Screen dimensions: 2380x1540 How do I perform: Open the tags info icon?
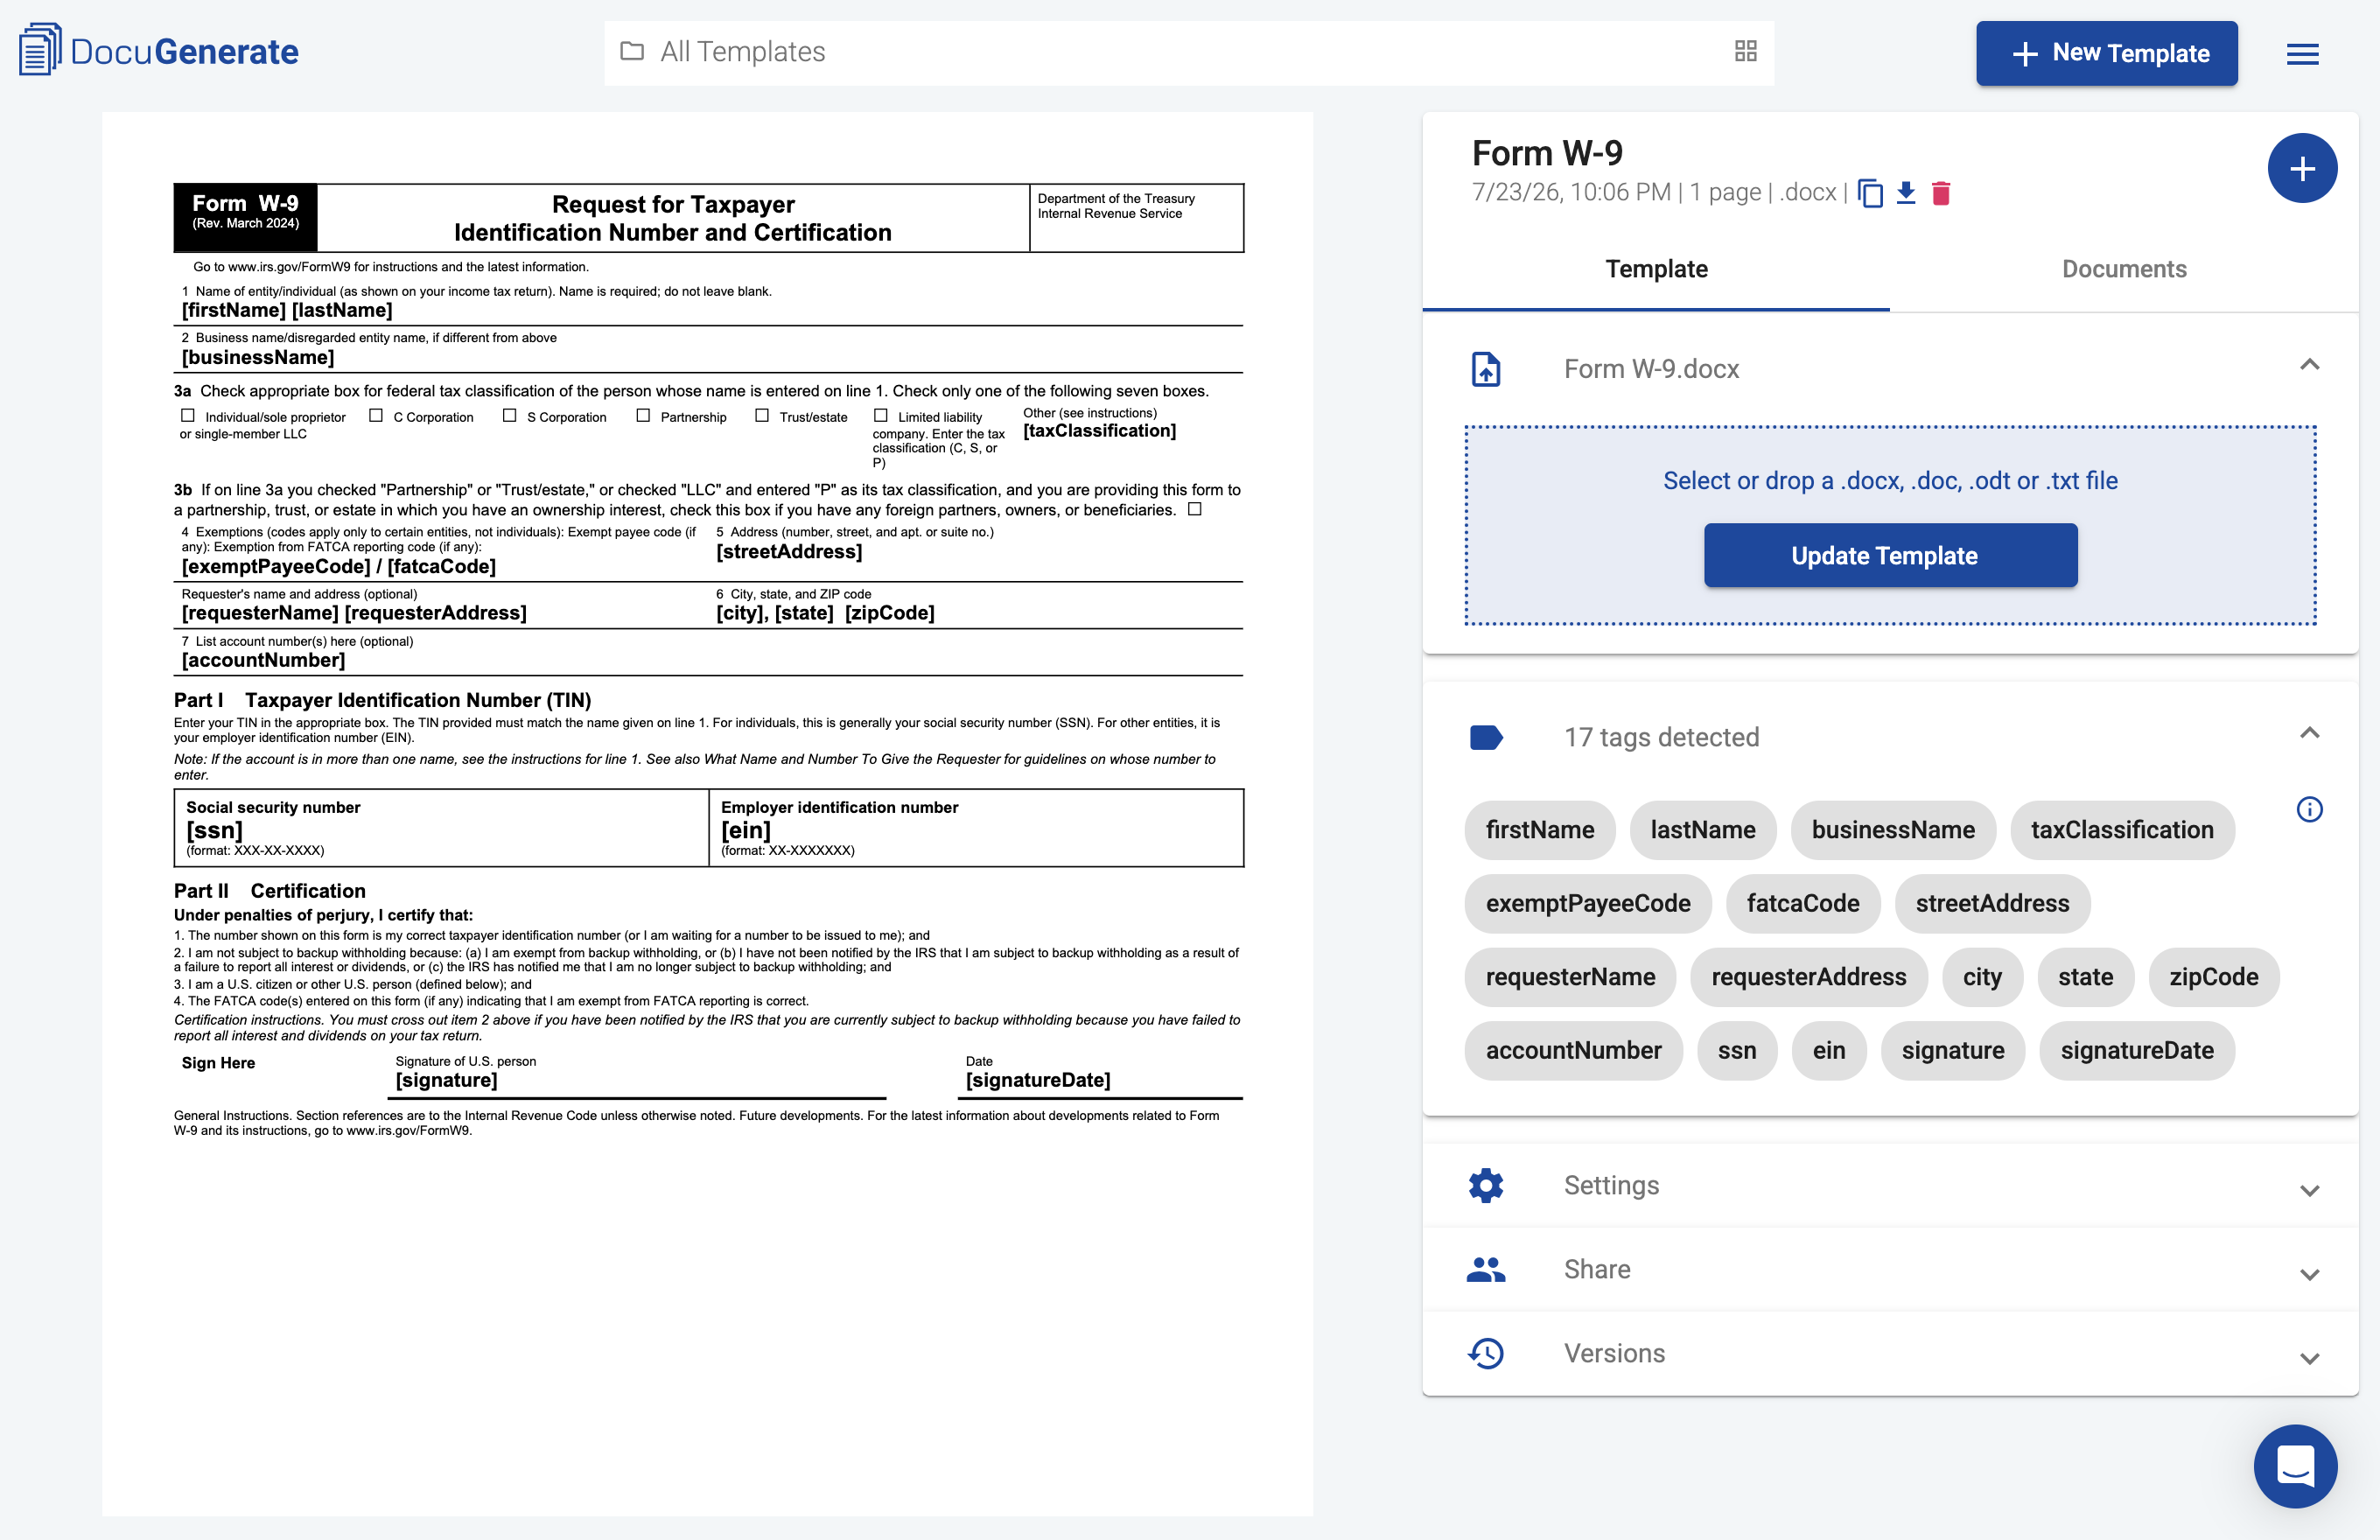pos(2309,809)
